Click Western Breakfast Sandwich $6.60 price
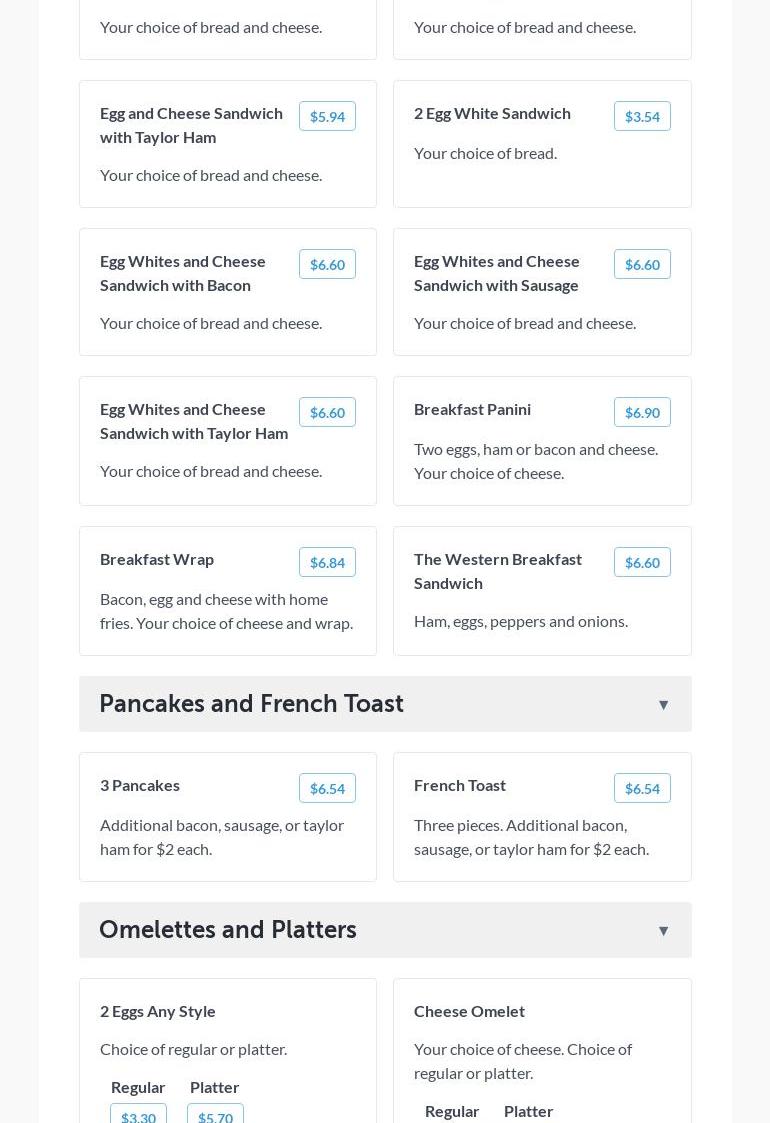 pos(641,563)
